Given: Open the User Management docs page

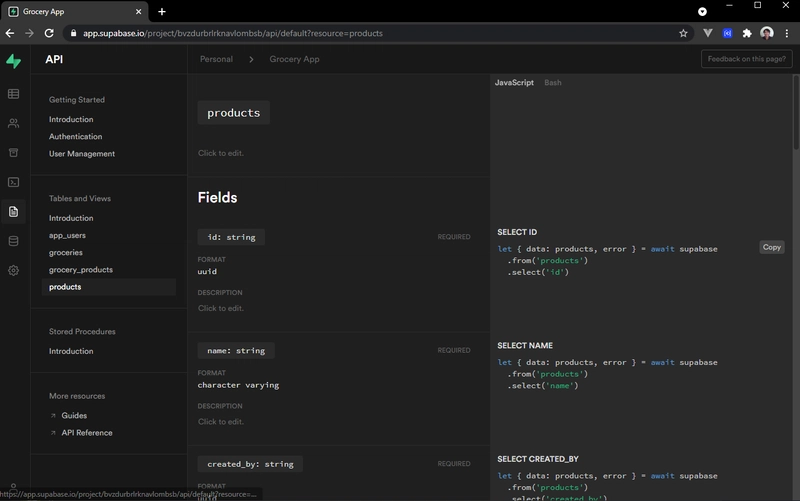Looking at the screenshot, I should tap(82, 154).
